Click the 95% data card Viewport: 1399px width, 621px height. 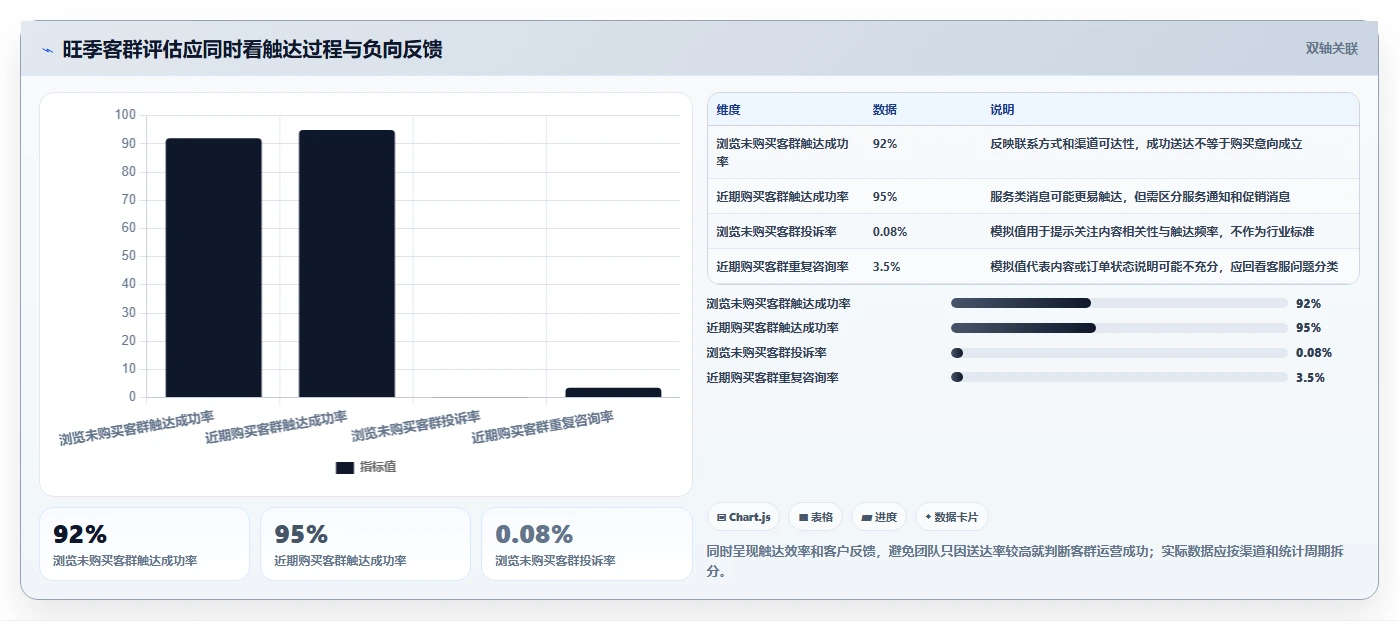point(365,544)
